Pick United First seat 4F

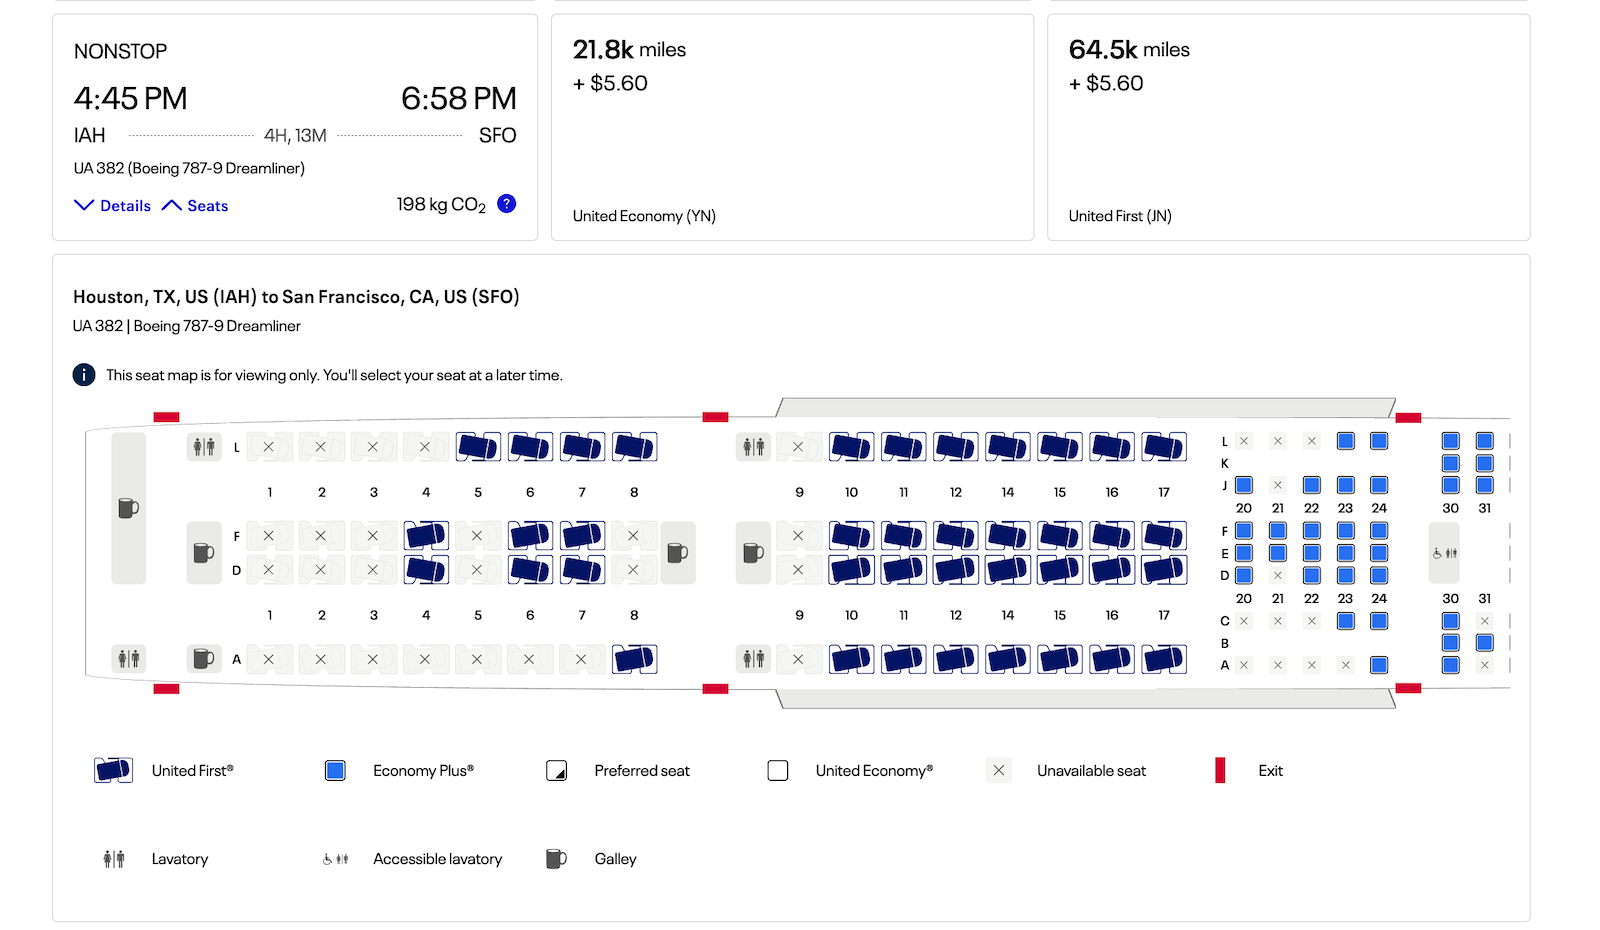[426, 536]
